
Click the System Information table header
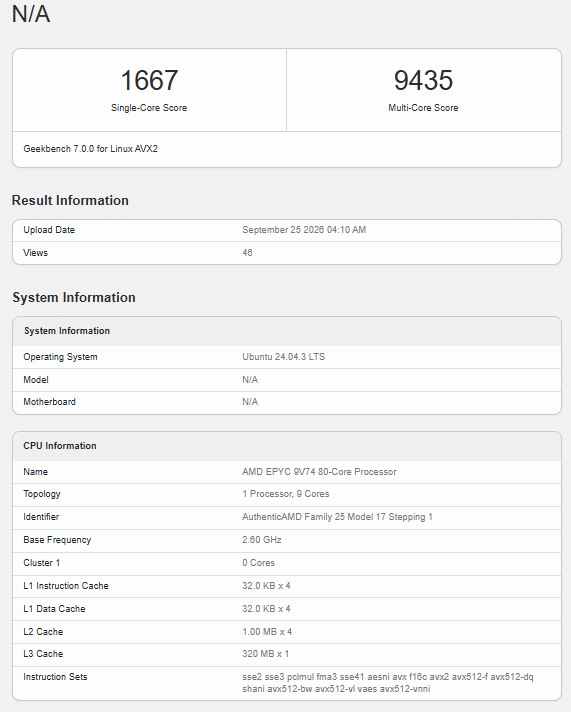[x=287, y=331]
